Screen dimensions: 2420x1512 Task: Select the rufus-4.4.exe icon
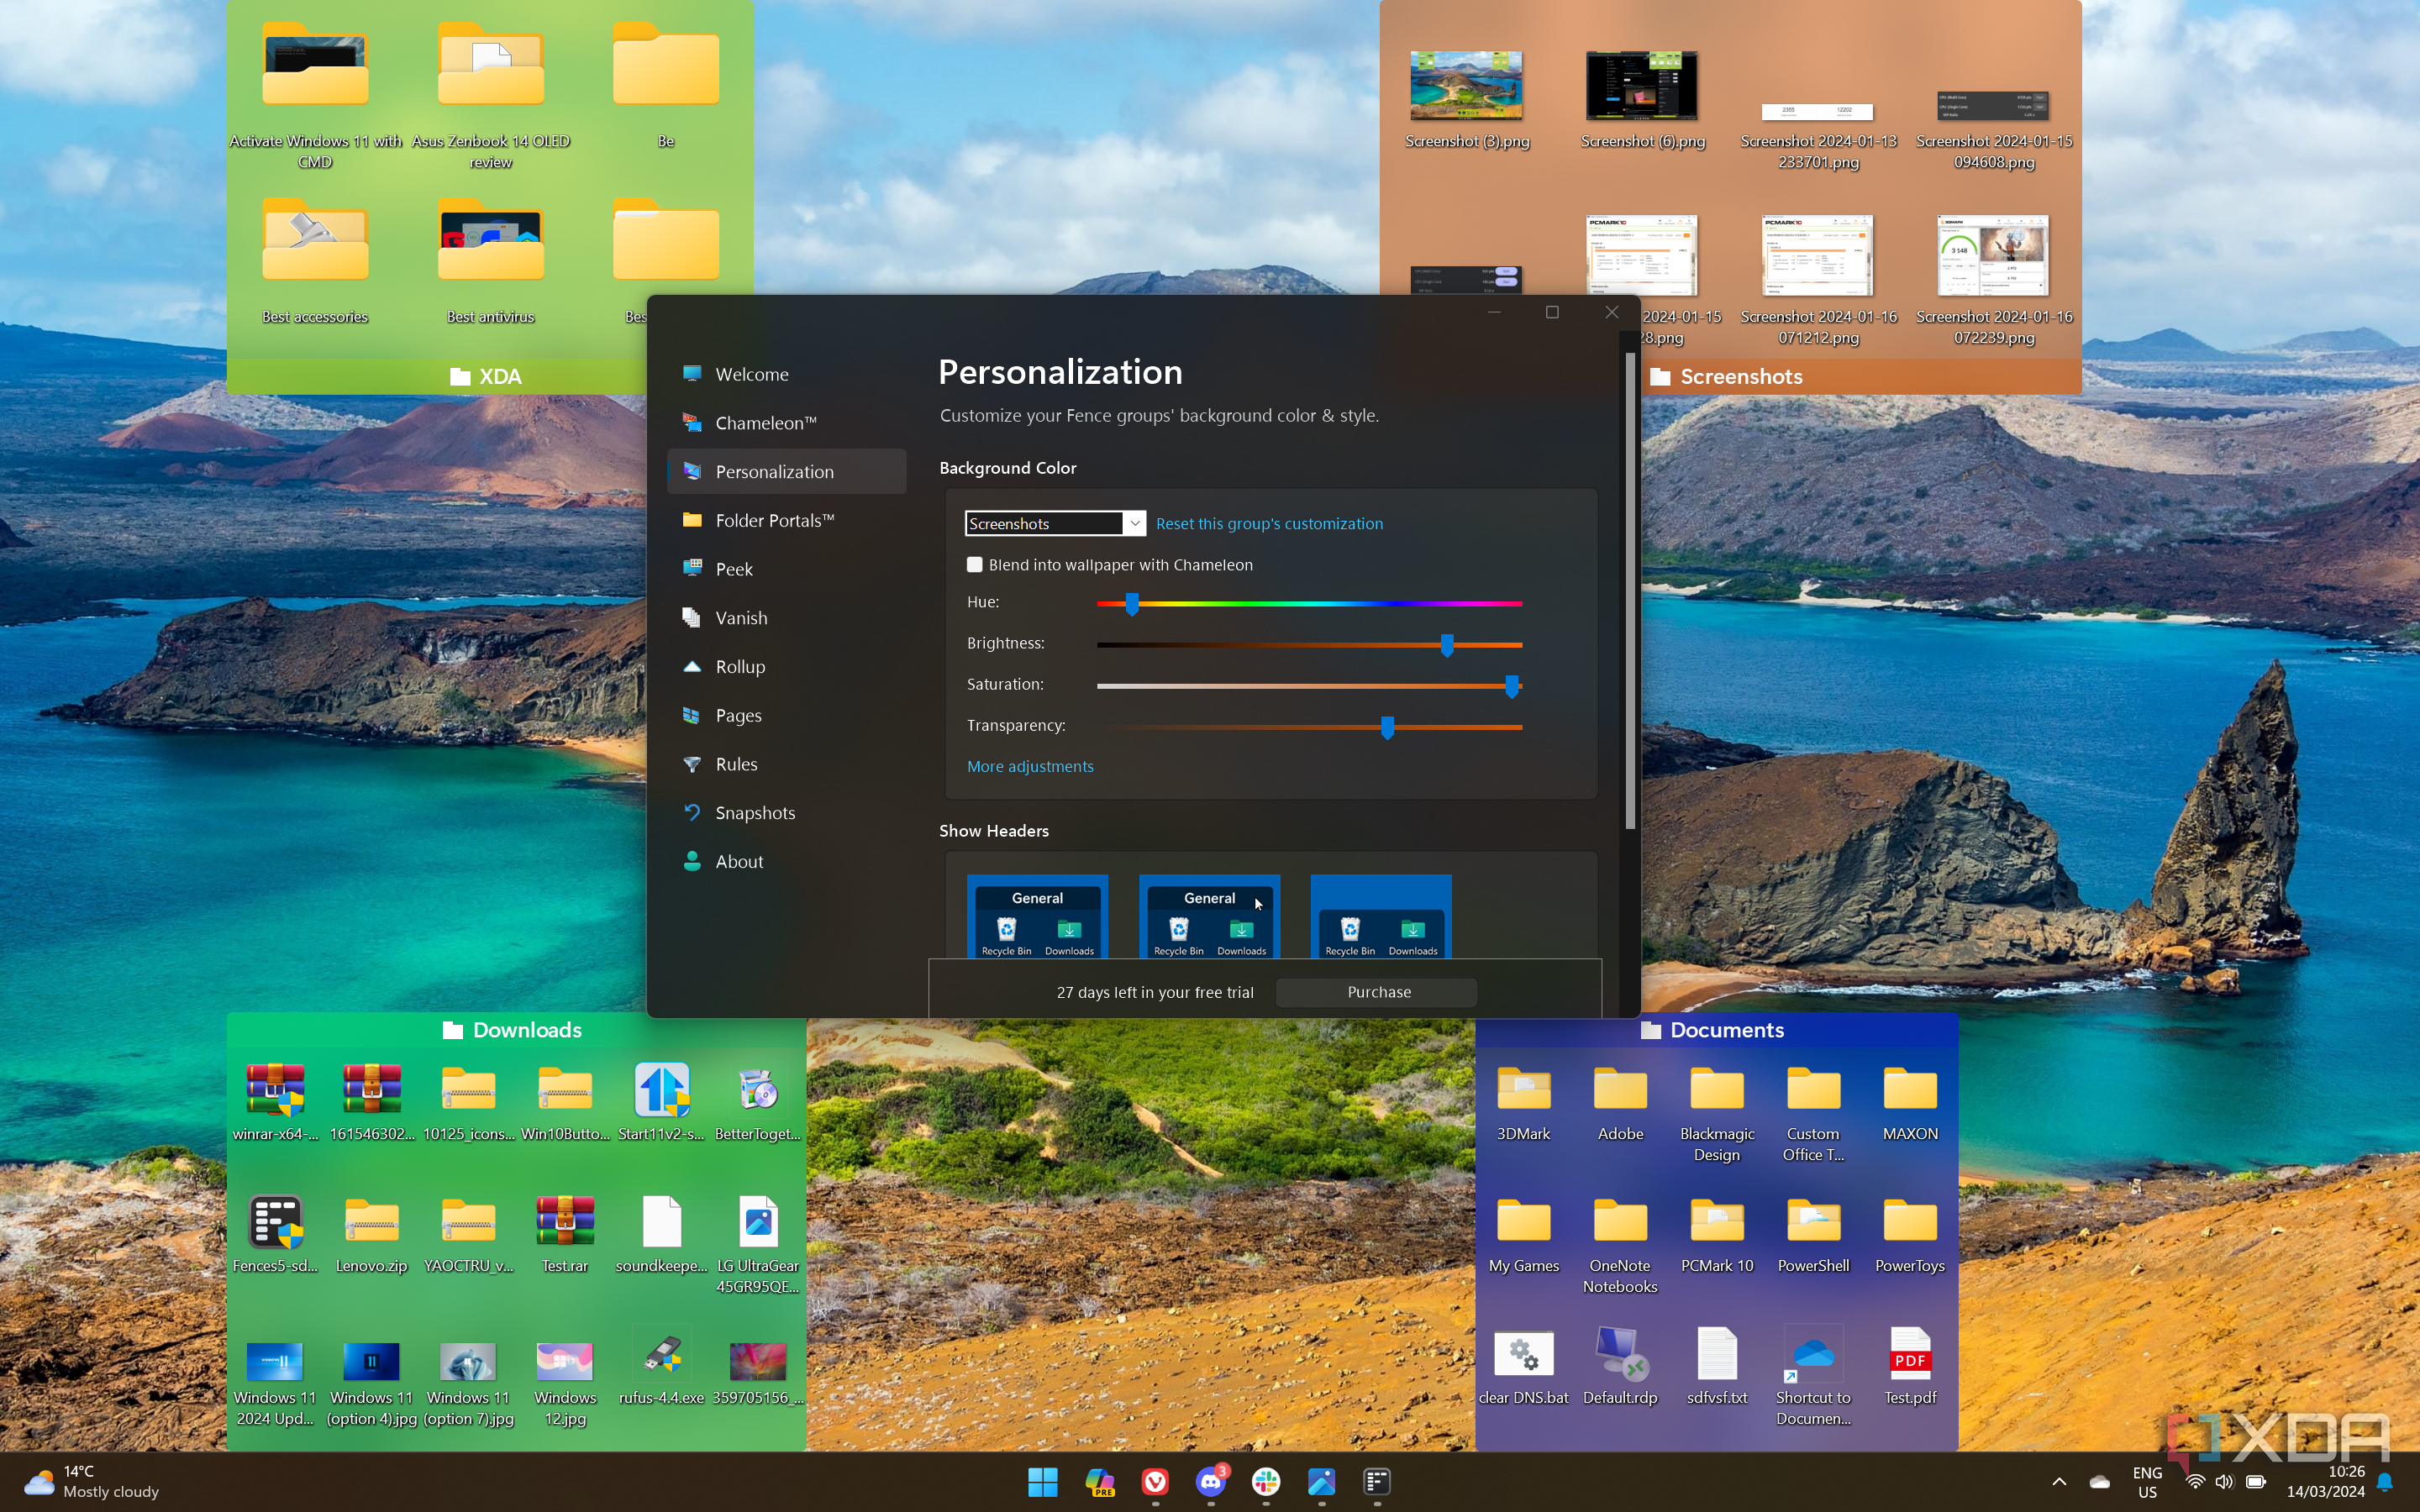pyautogui.click(x=661, y=1366)
